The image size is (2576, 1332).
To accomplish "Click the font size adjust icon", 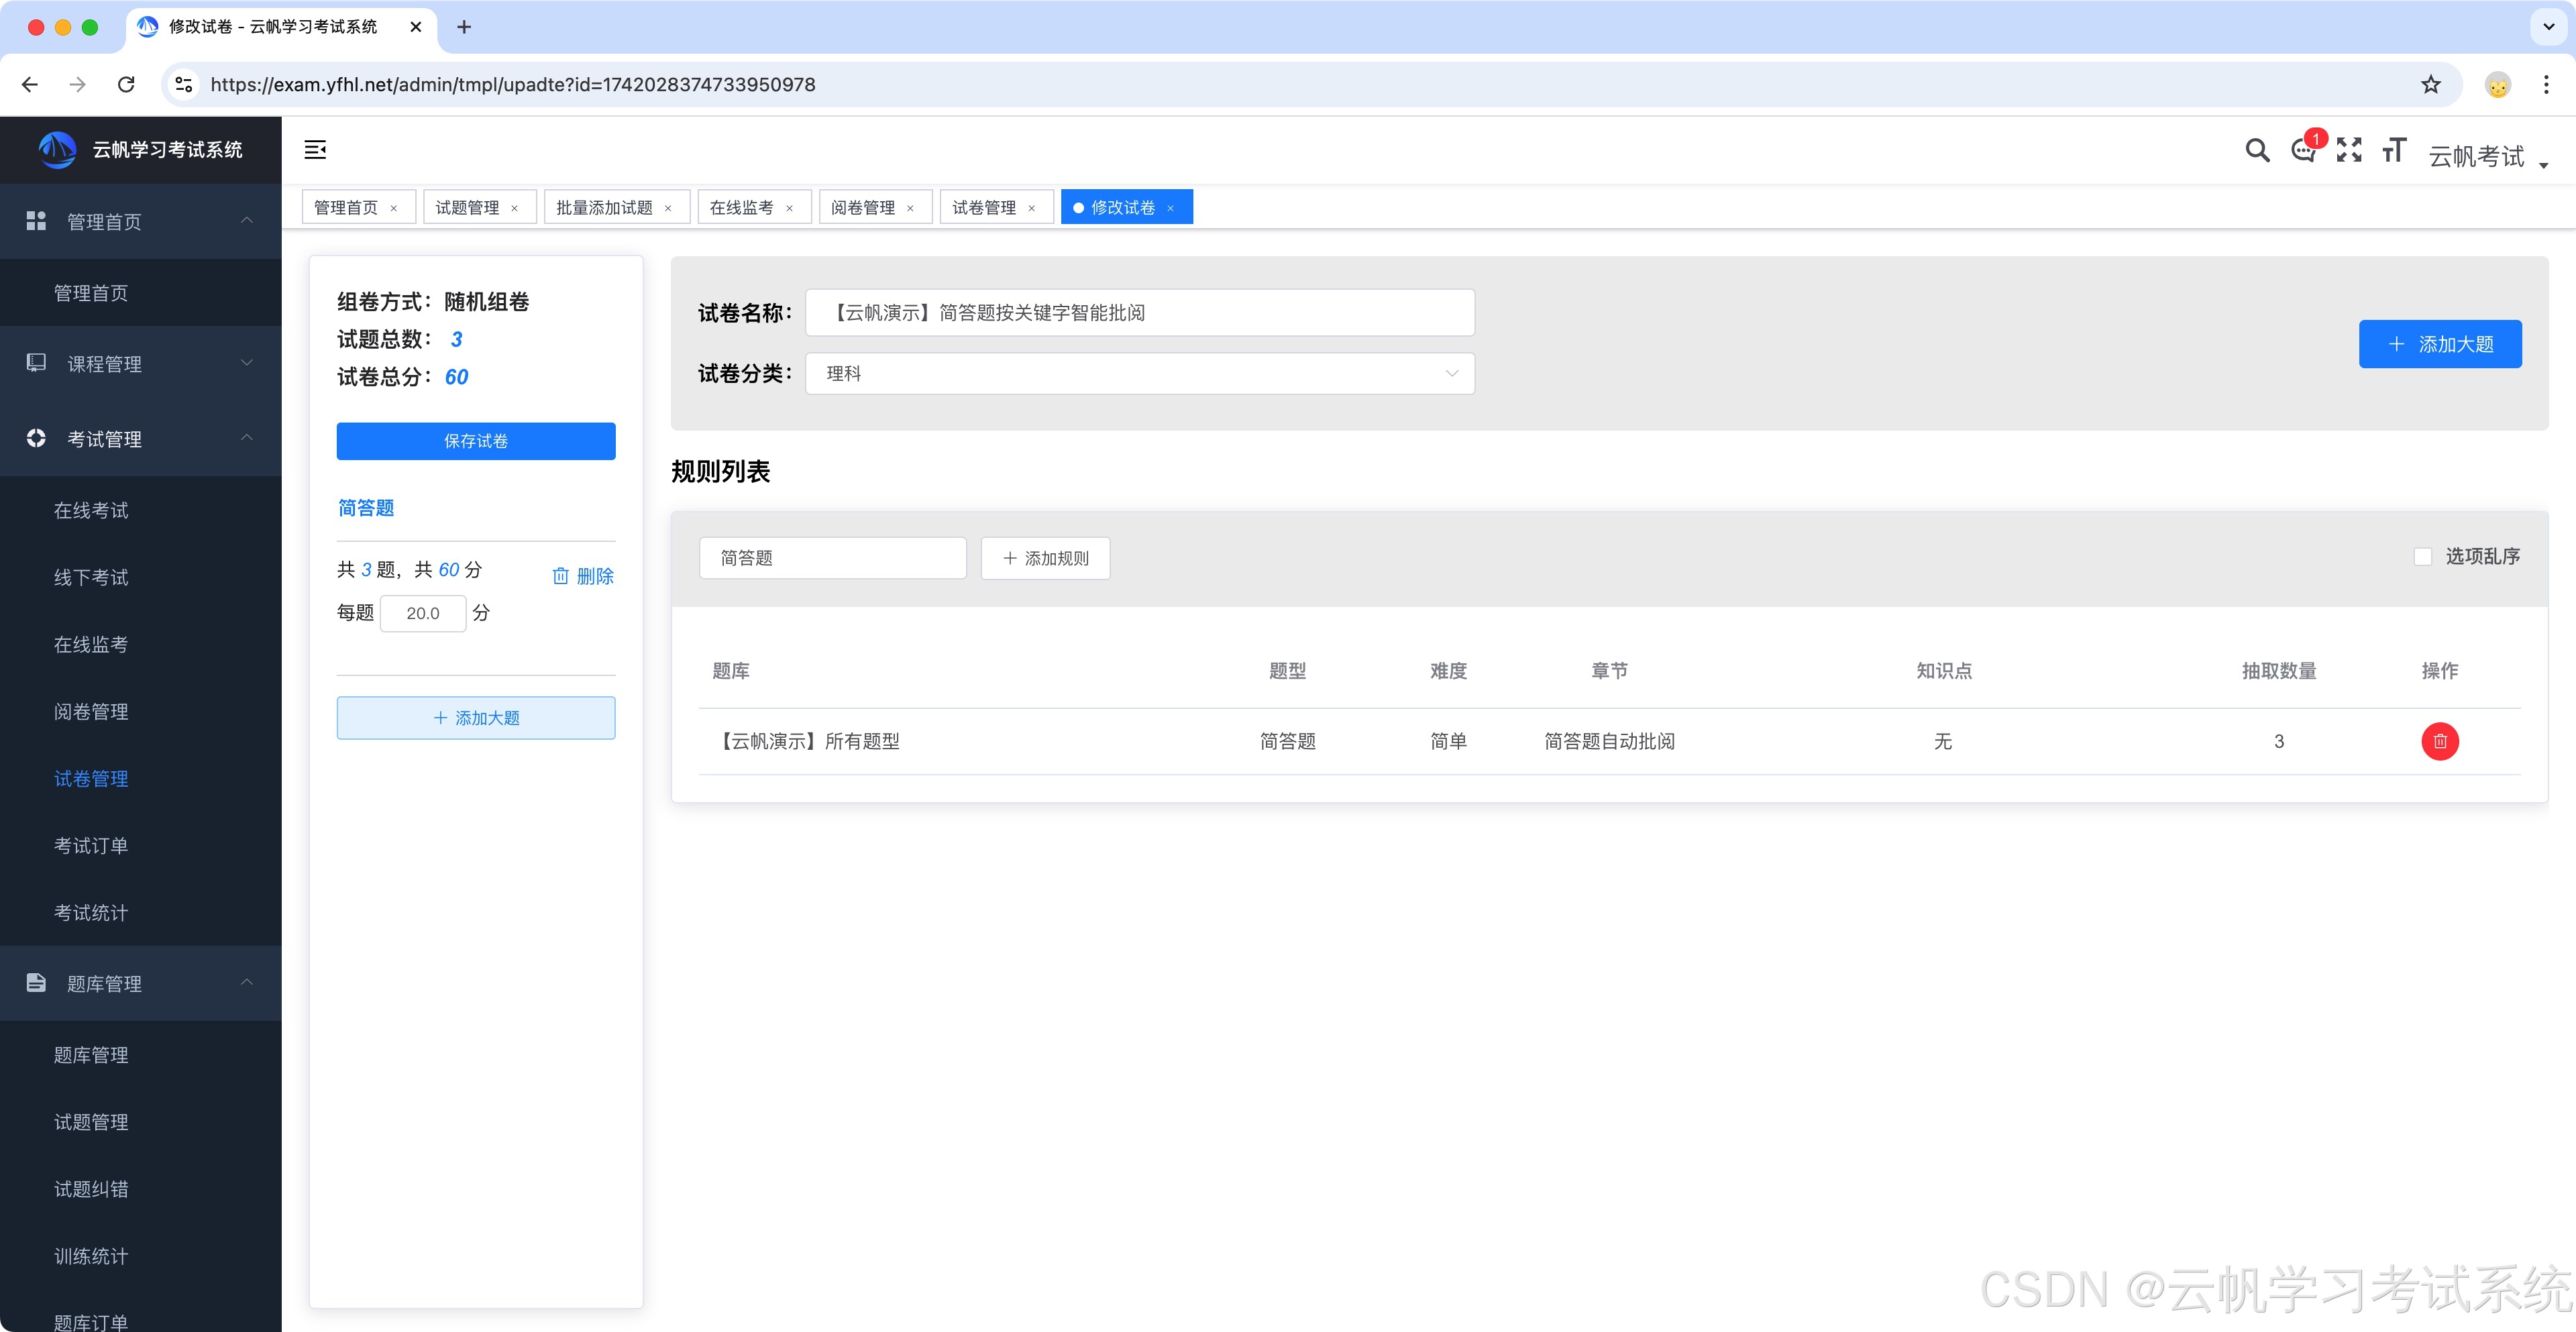I will 2394,150.
